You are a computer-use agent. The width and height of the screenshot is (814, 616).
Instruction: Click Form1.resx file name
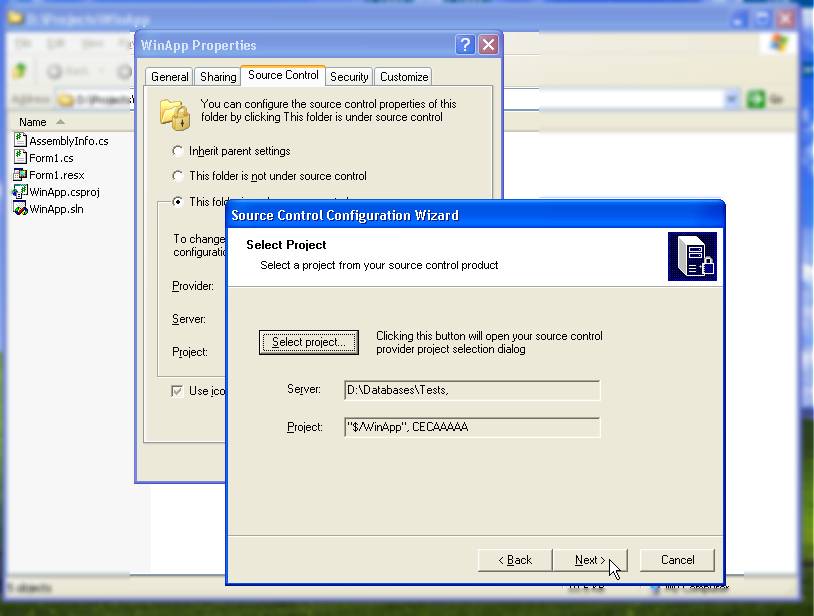tap(57, 175)
